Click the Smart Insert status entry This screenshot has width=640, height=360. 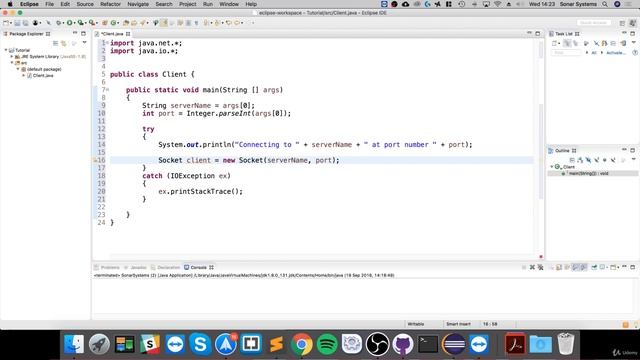458,324
